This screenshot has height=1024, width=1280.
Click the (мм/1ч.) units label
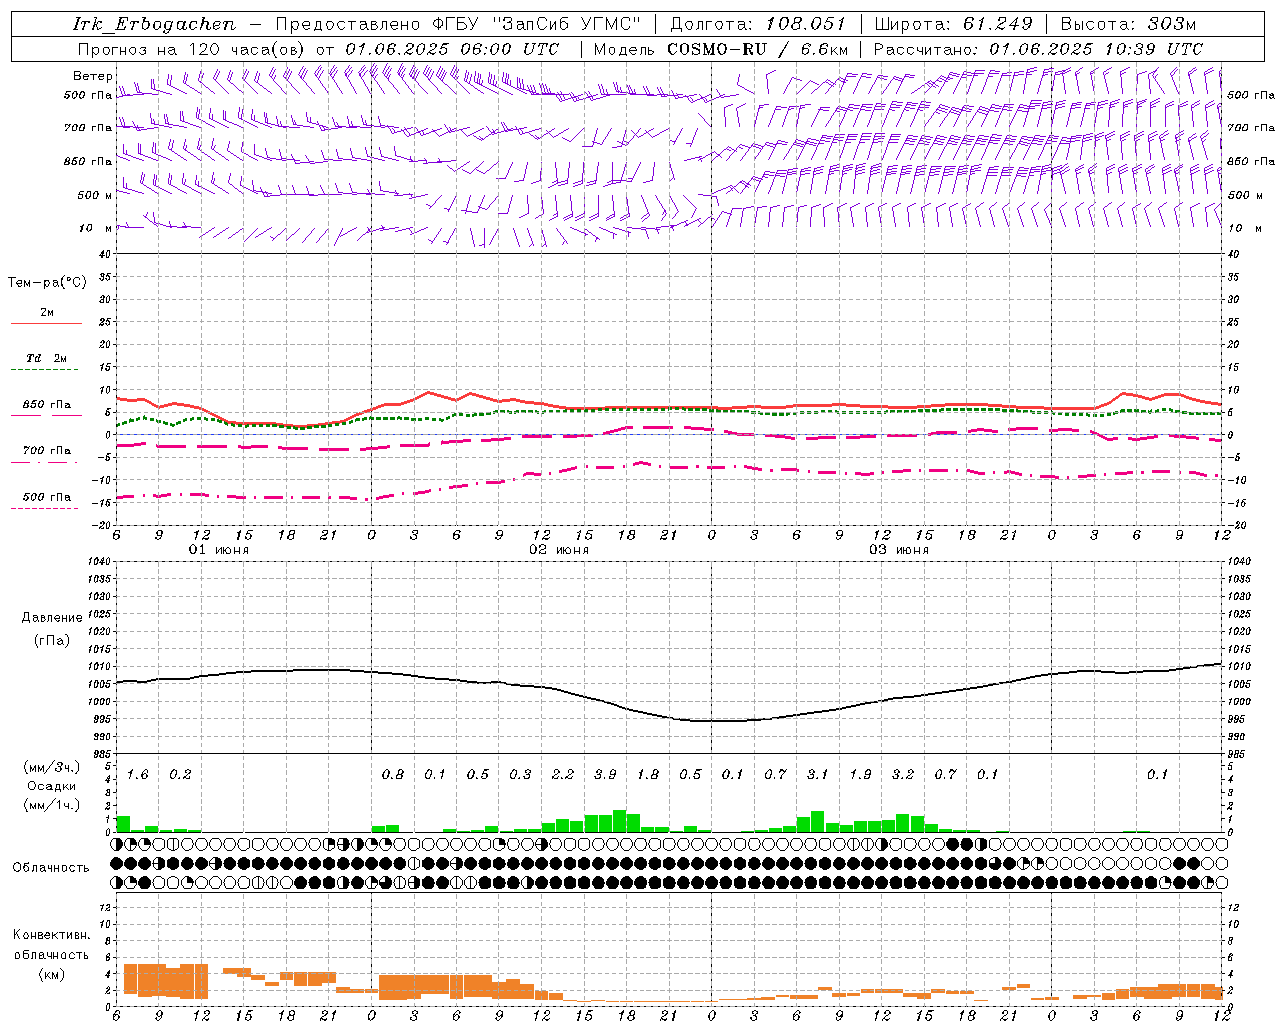click(50, 805)
